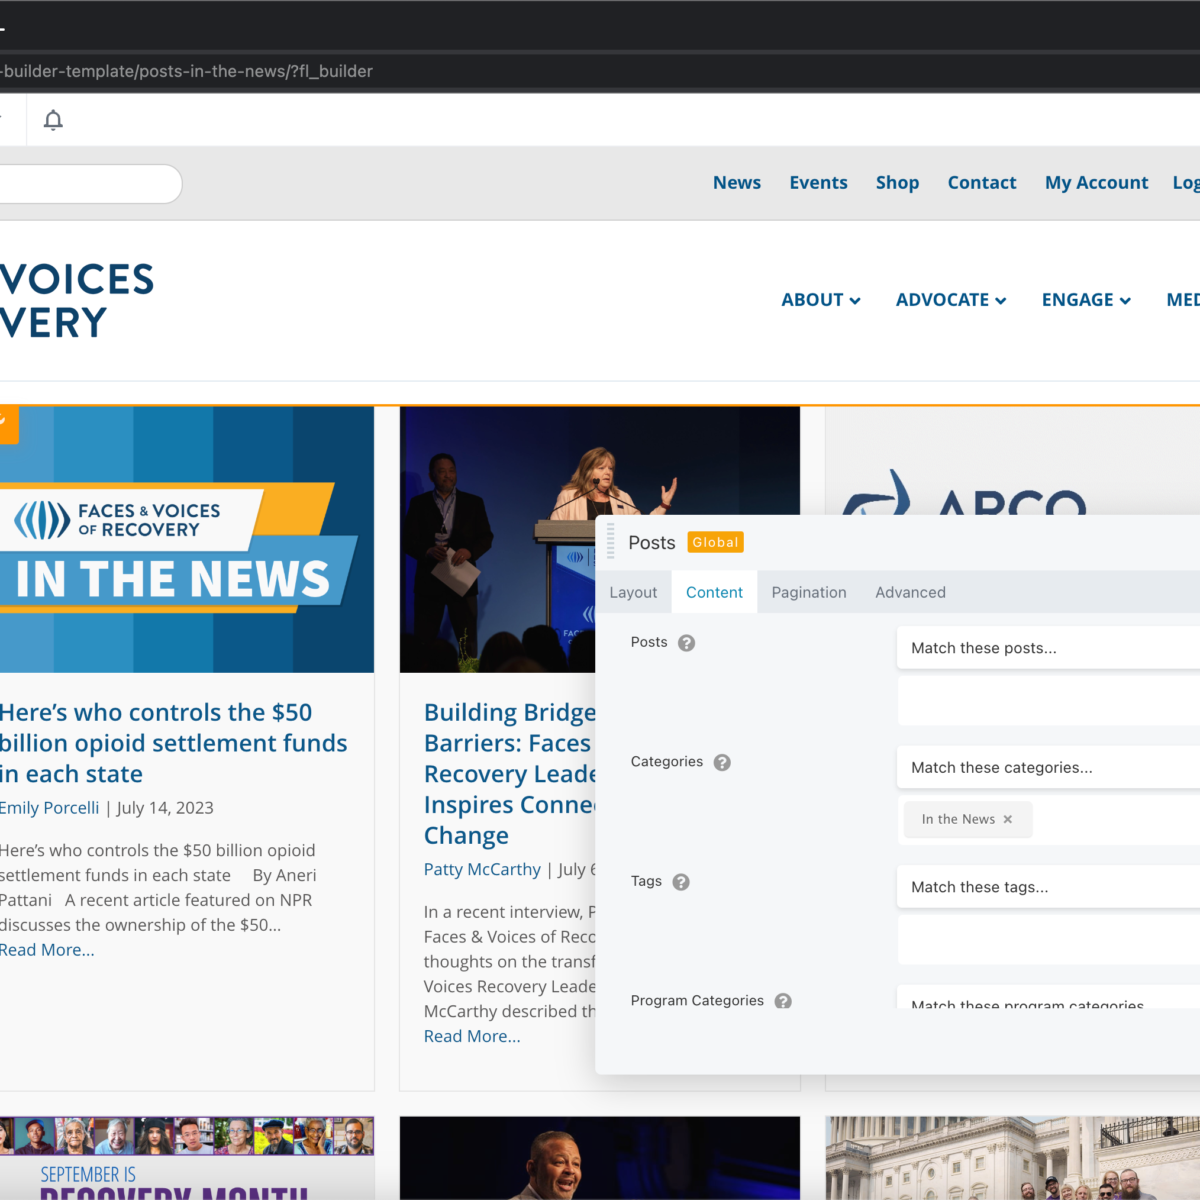Click the Events link in top bar
The width and height of the screenshot is (1200, 1200).
point(818,183)
